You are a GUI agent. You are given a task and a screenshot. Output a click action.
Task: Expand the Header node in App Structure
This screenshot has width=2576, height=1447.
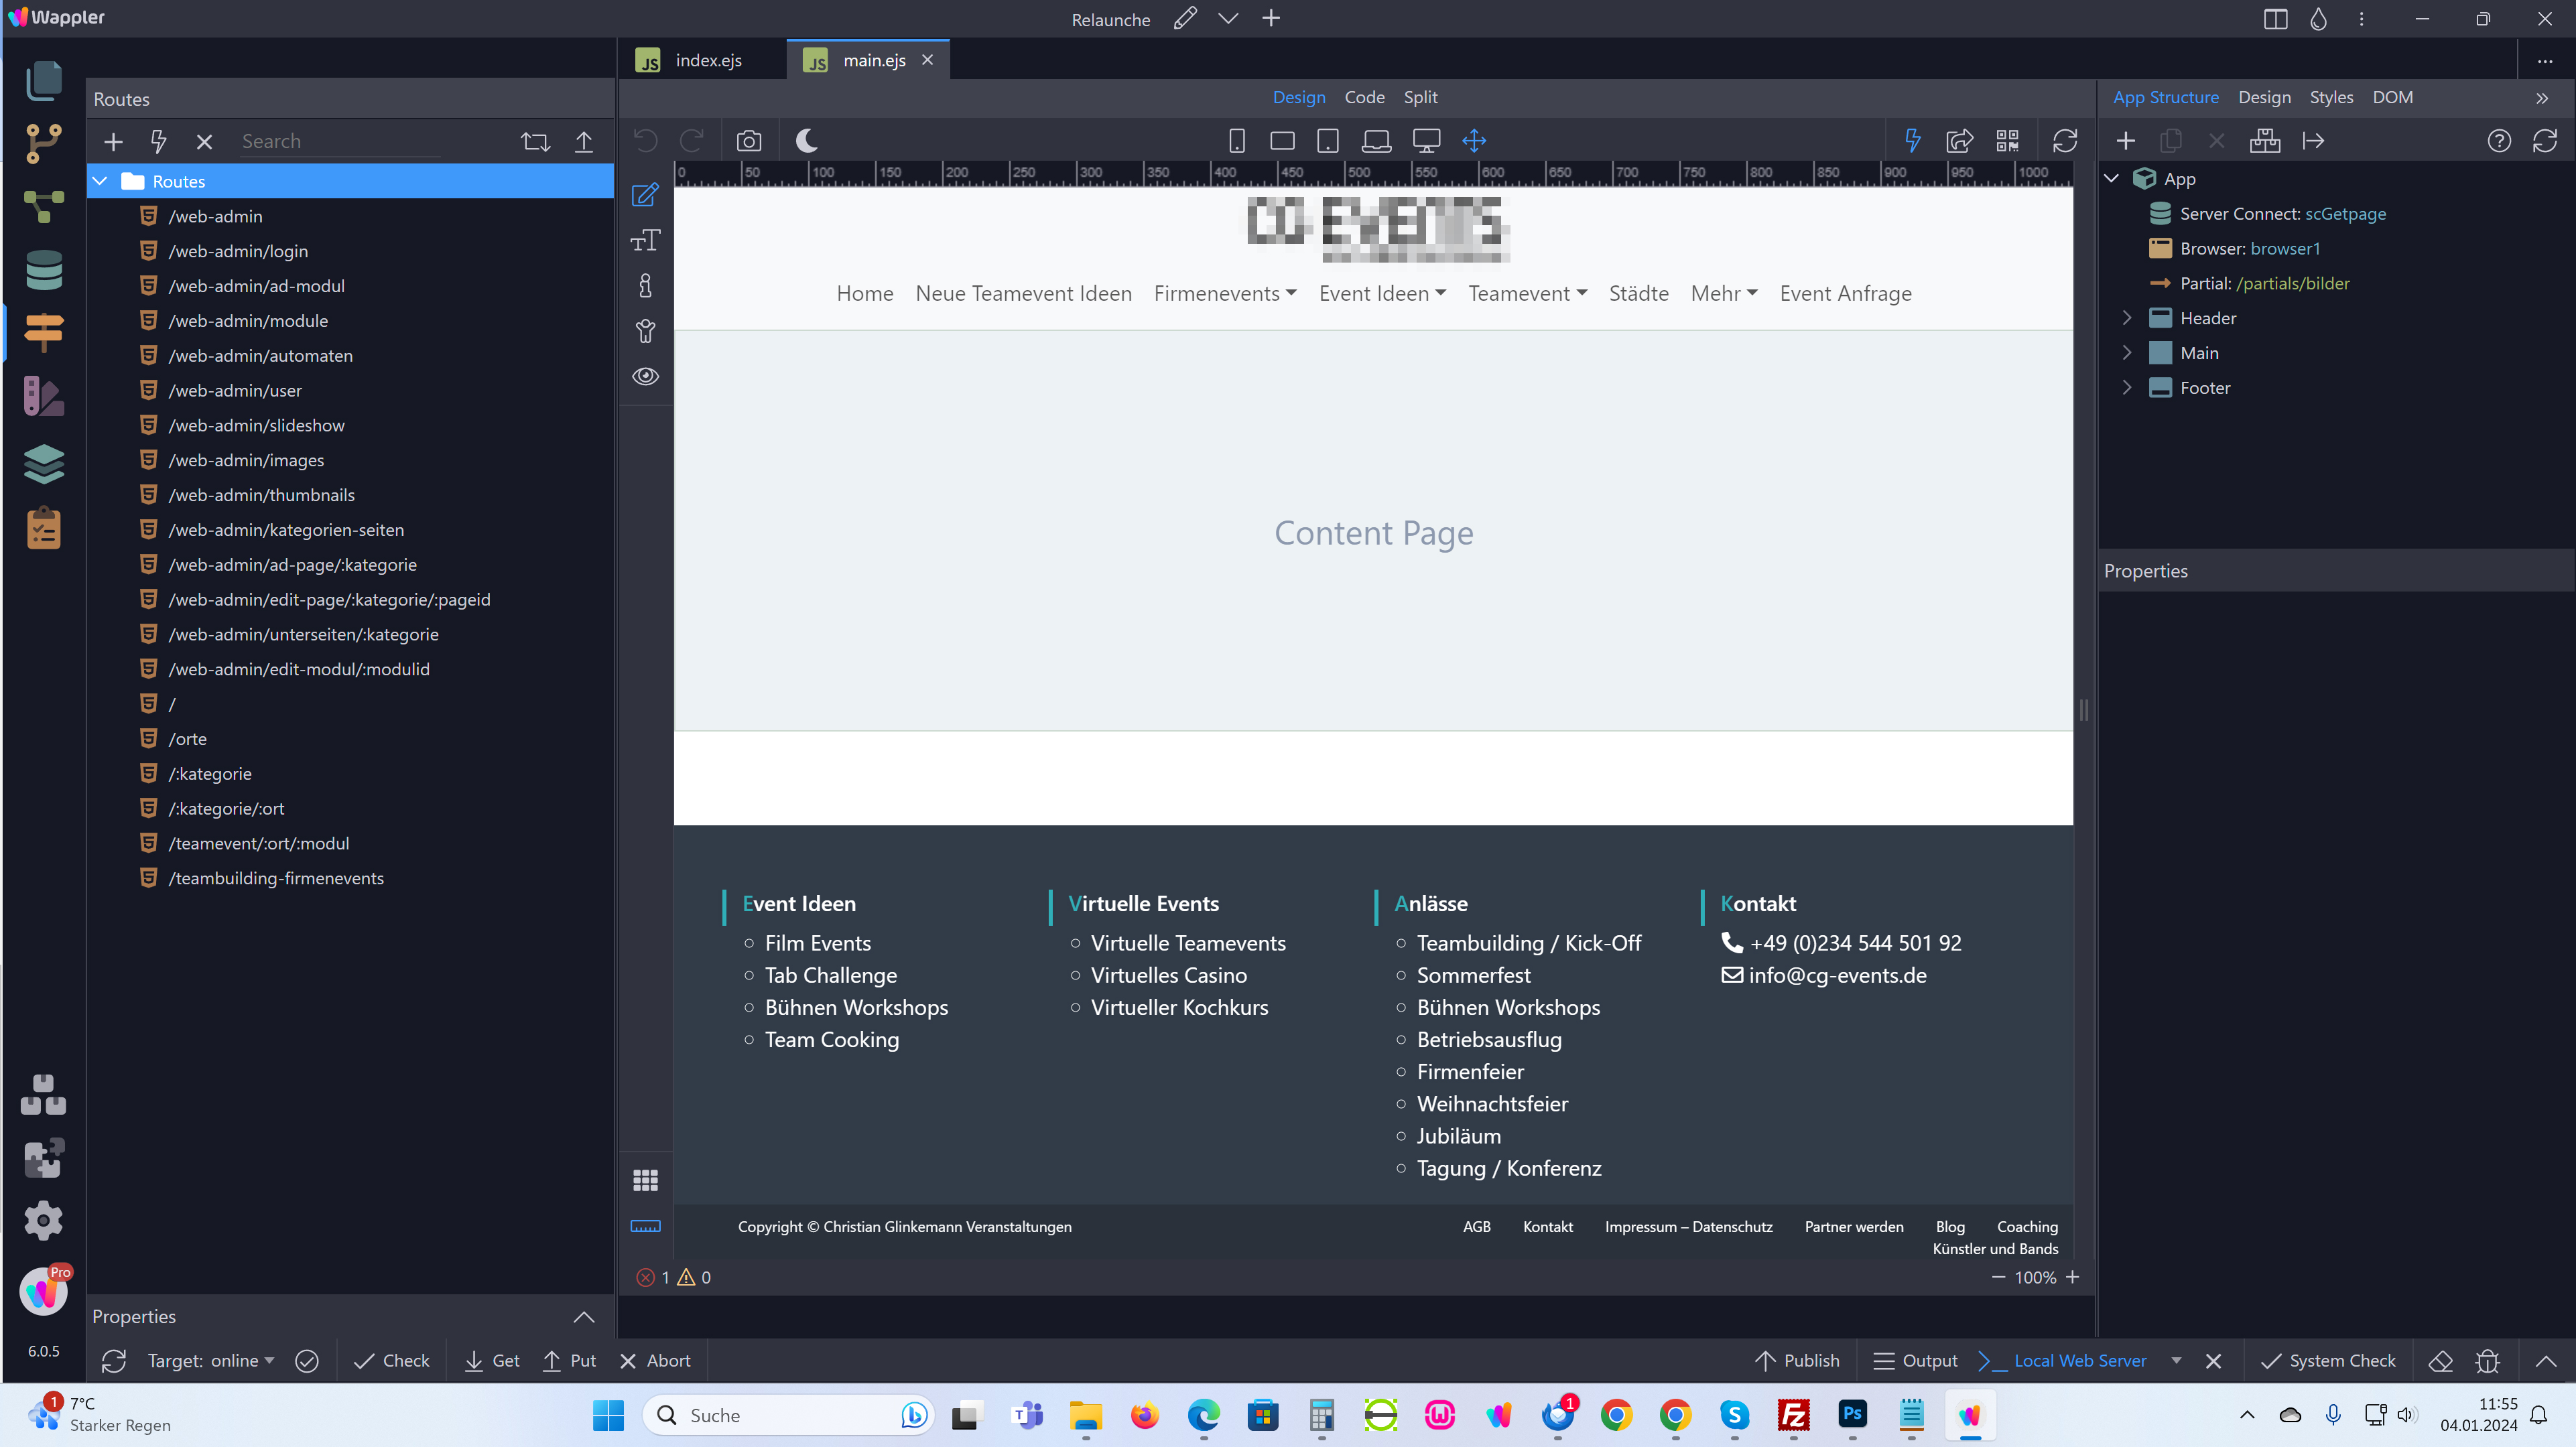click(x=2127, y=318)
